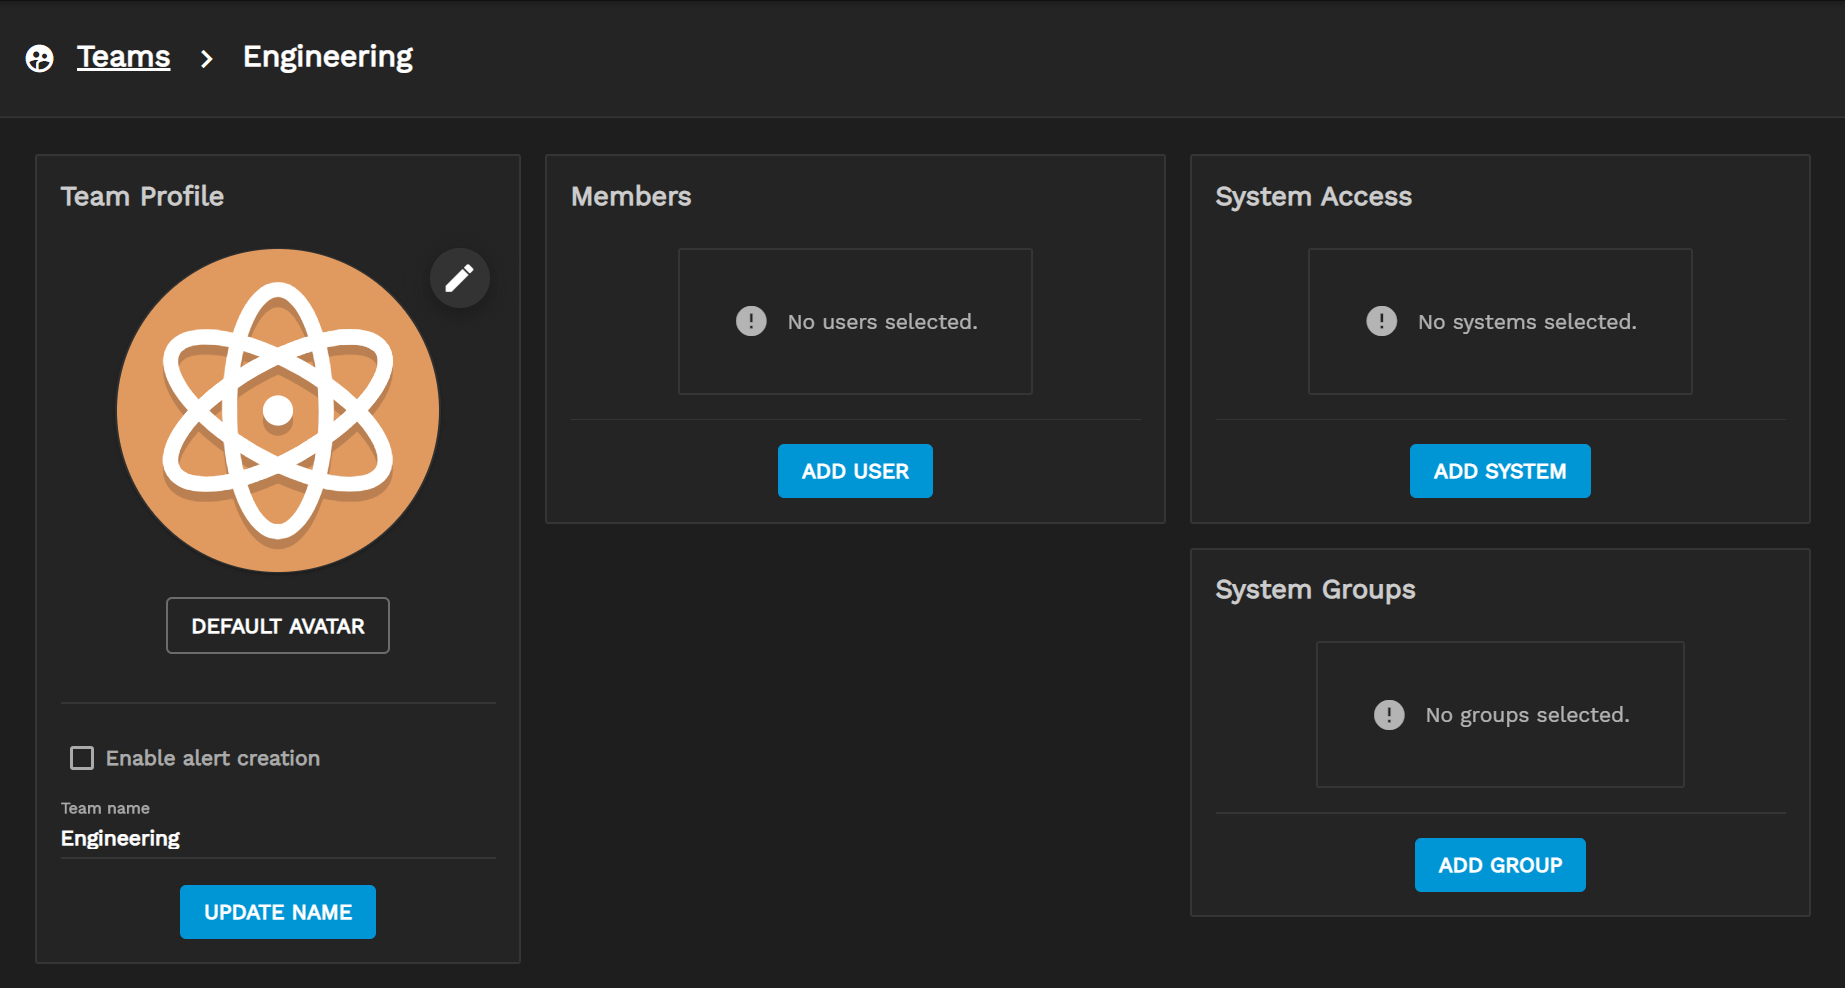Focus the Team name input field
The width and height of the screenshot is (1845, 988).
coord(277,838)
